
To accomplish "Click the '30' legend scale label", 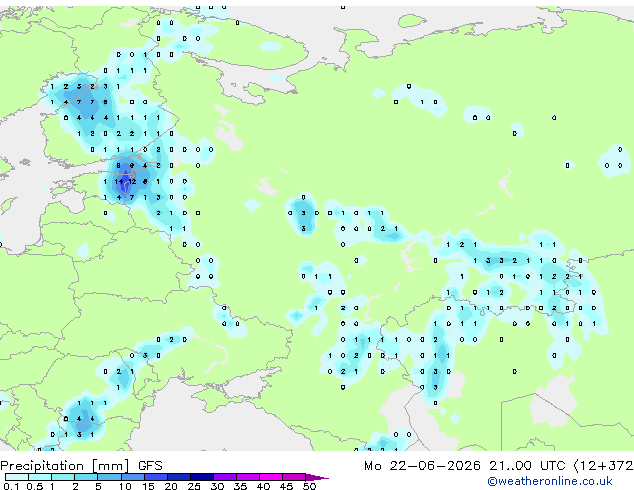I will (217, 486).
